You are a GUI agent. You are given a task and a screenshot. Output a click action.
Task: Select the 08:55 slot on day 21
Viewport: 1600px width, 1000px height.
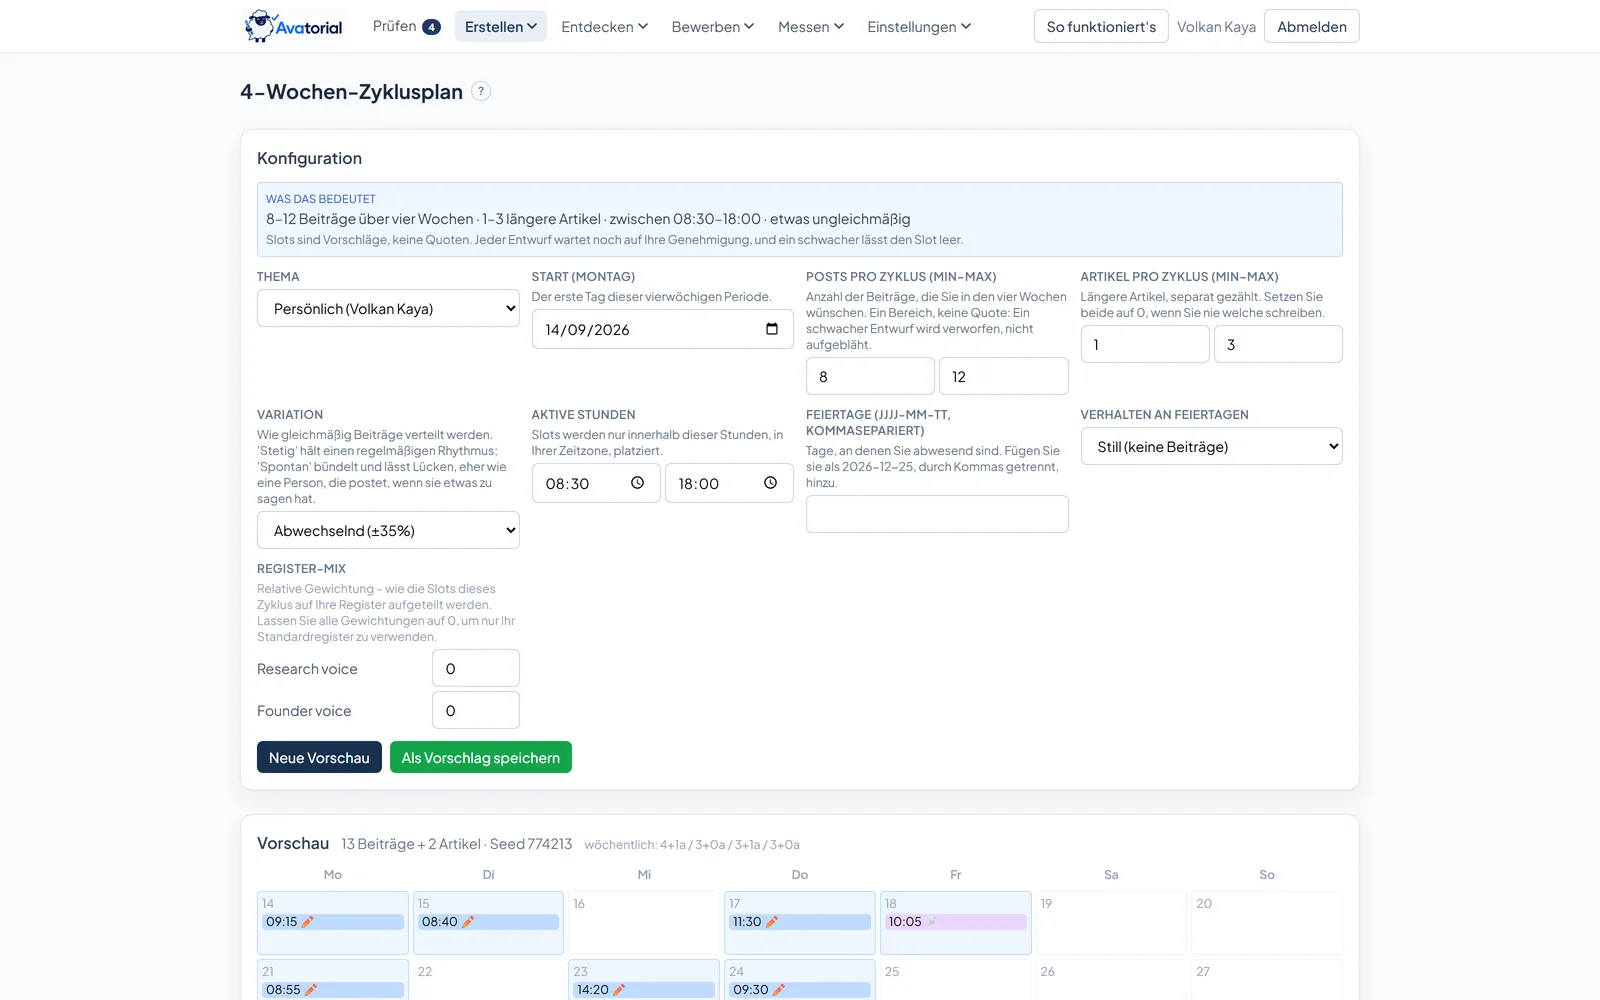[333, 990]
